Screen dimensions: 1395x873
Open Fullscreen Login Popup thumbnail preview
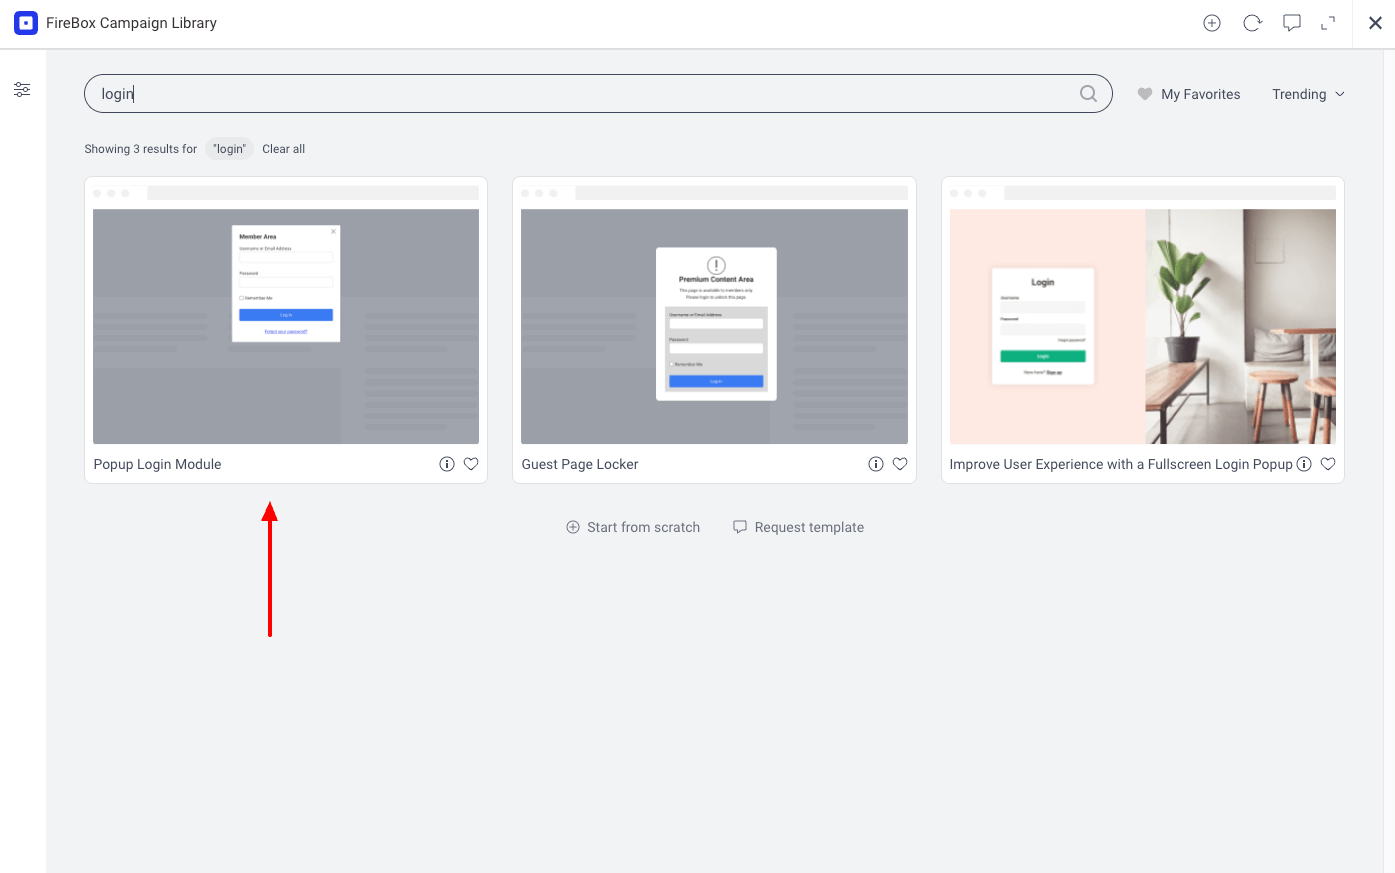click(x=1143, y=326)
